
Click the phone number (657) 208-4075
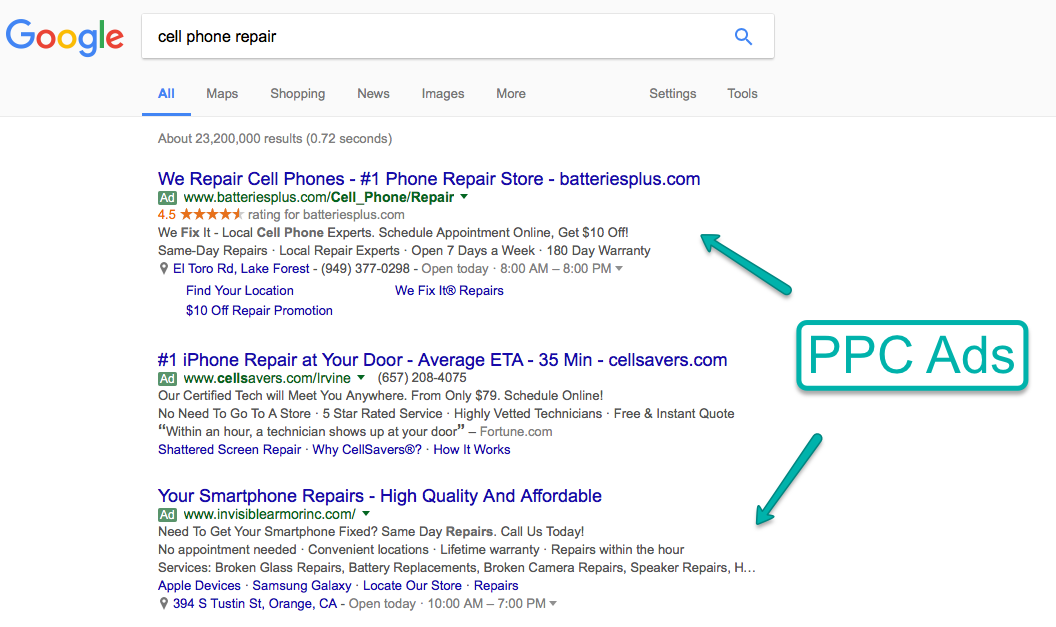(422, 377)
